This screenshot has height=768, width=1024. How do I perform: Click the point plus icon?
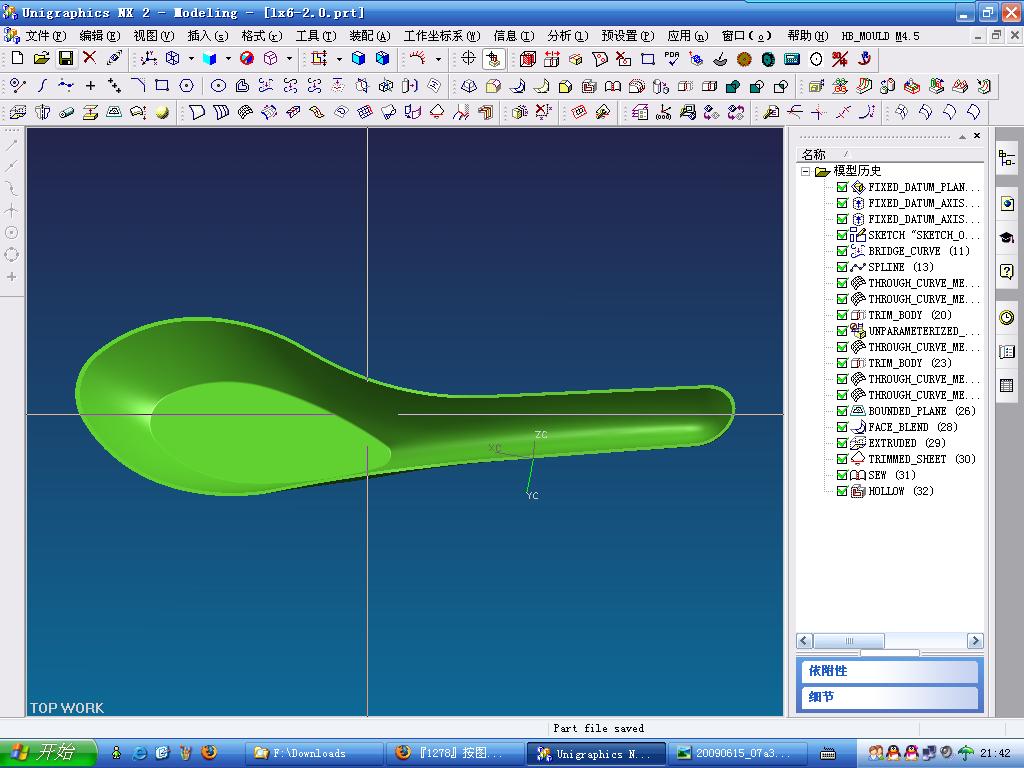[x=90, y=86]
